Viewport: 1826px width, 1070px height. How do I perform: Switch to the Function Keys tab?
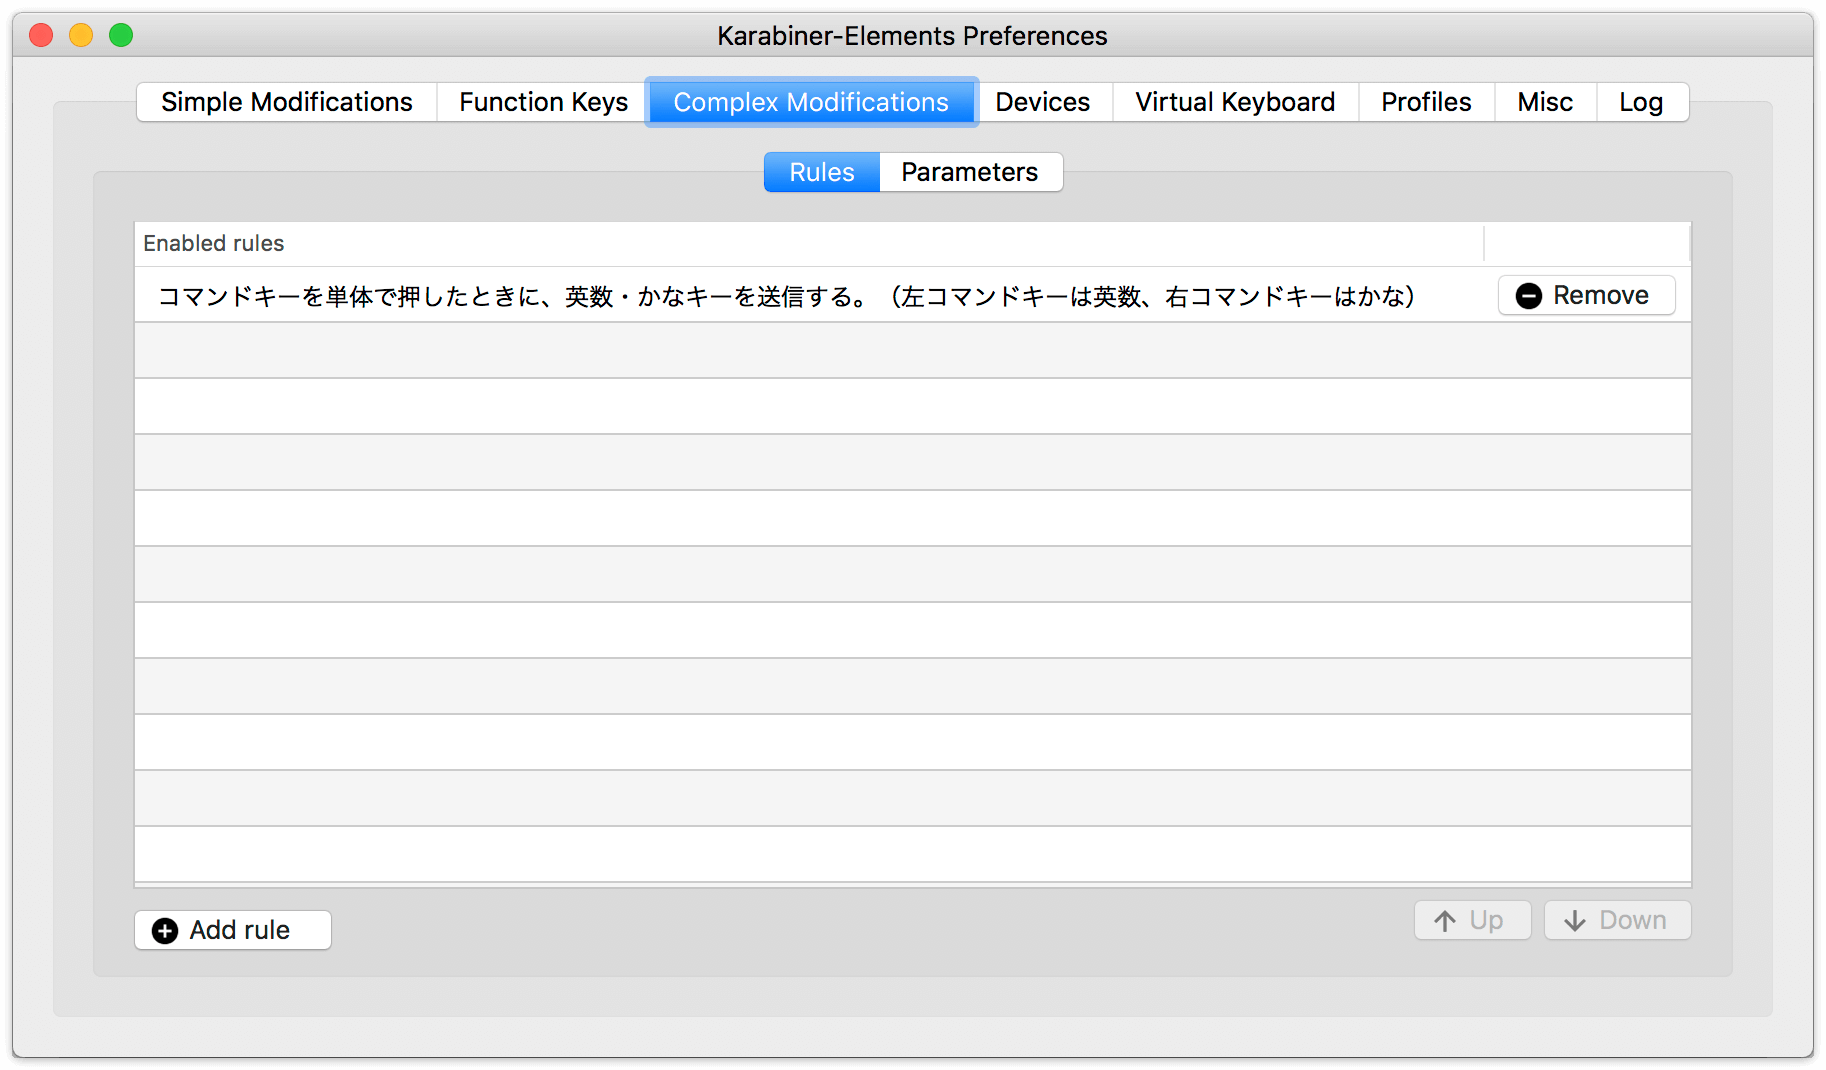[x=543, y=102]
